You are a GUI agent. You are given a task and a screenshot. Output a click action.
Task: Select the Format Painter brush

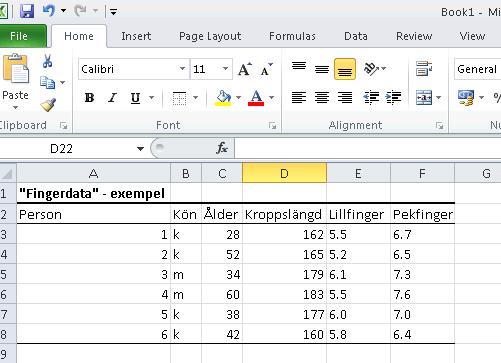tap(48, 105)
